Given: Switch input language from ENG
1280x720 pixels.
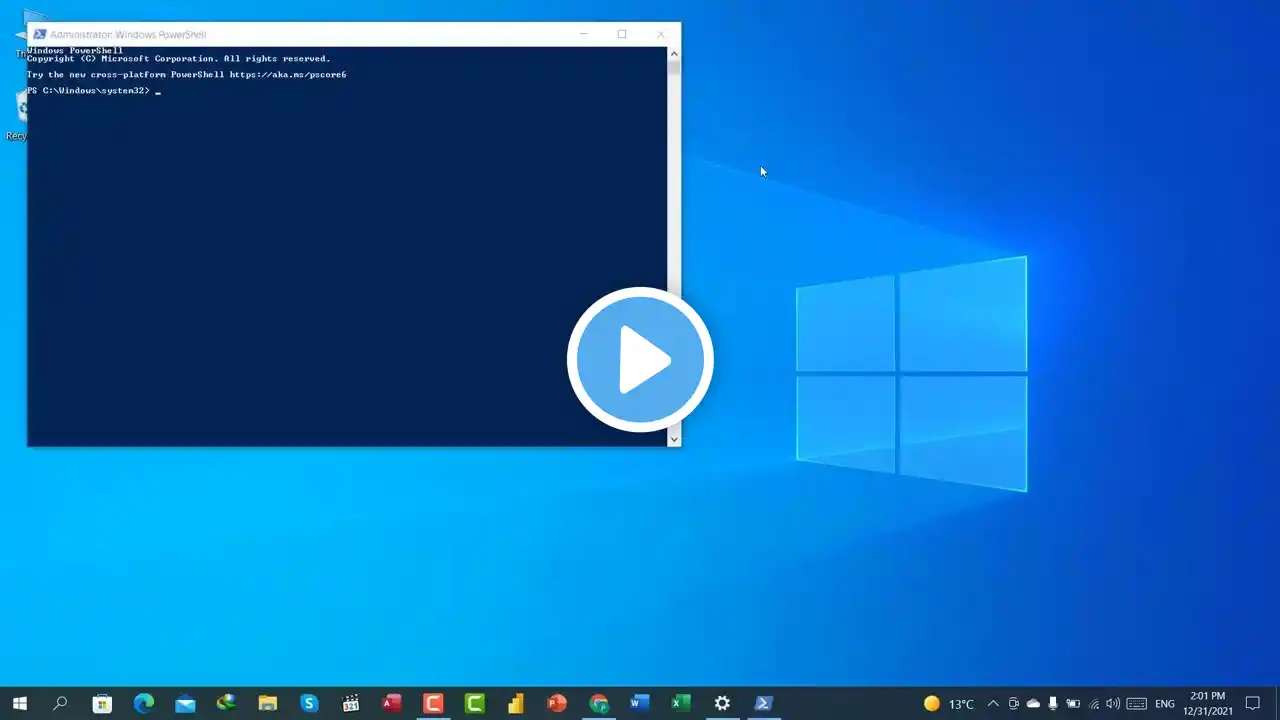Looking at the screenshot, I should 1165,704.
